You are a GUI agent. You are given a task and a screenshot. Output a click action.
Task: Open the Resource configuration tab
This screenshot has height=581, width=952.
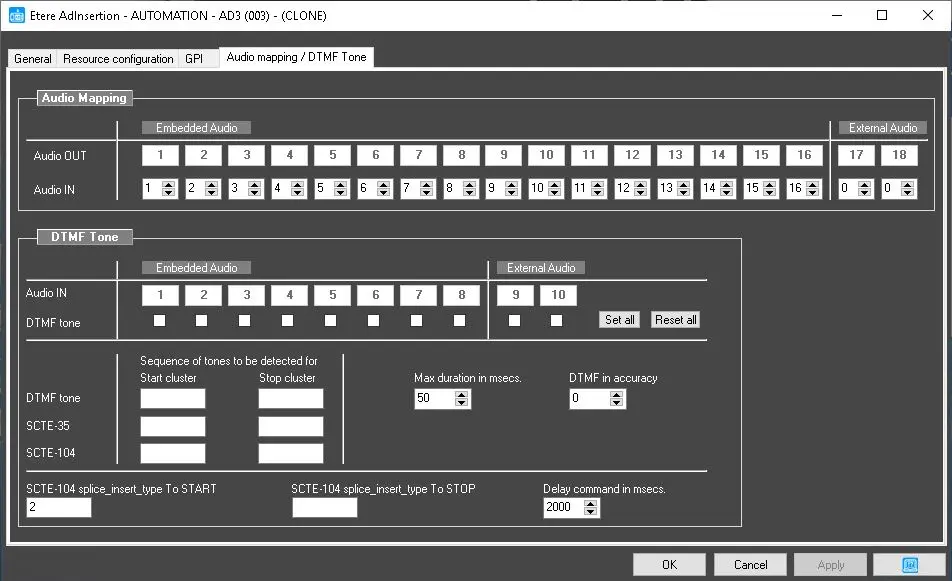click(x=118, y=59)
